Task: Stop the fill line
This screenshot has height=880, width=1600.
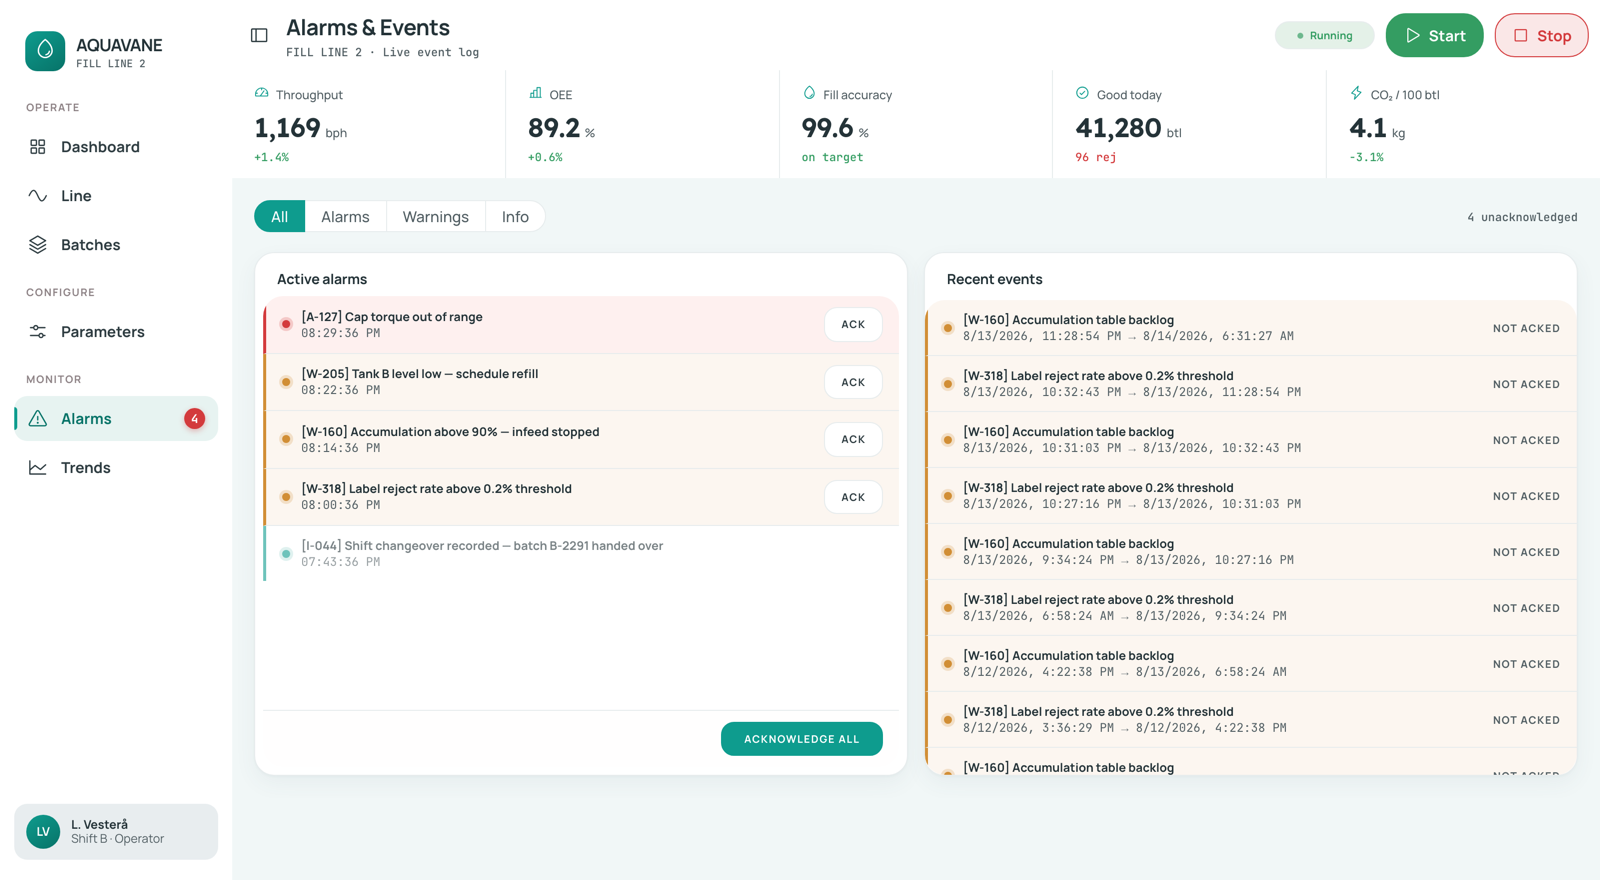Action: pos(1541,36)
